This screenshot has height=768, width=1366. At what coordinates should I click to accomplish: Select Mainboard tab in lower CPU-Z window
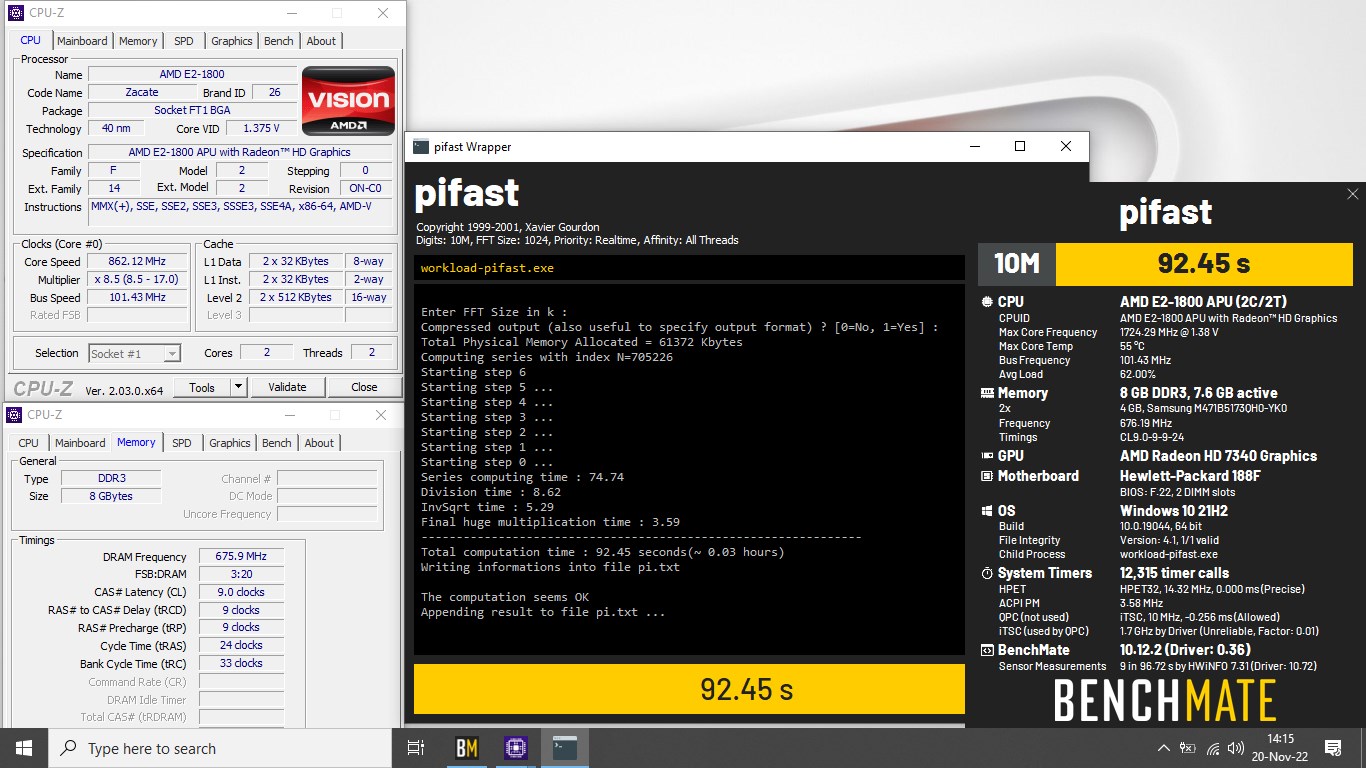[80, 443]
